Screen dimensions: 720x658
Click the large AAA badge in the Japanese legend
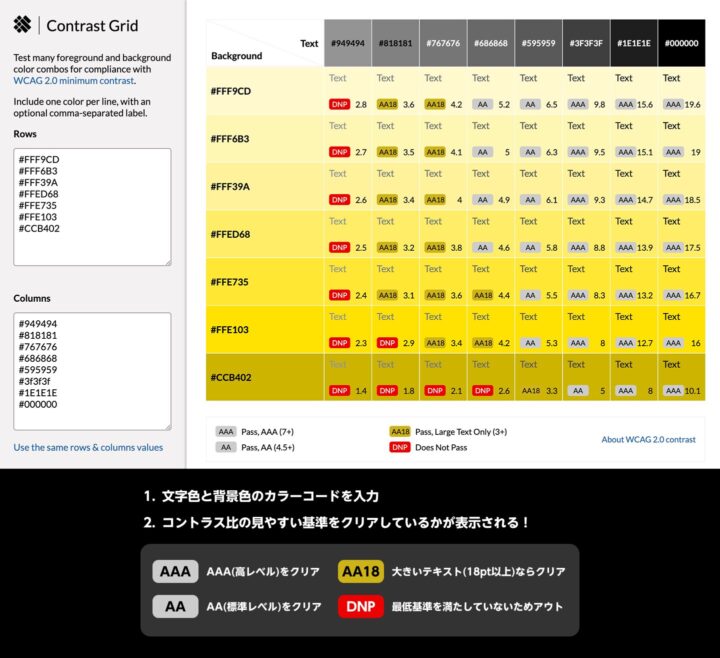[x=175, y=572]
